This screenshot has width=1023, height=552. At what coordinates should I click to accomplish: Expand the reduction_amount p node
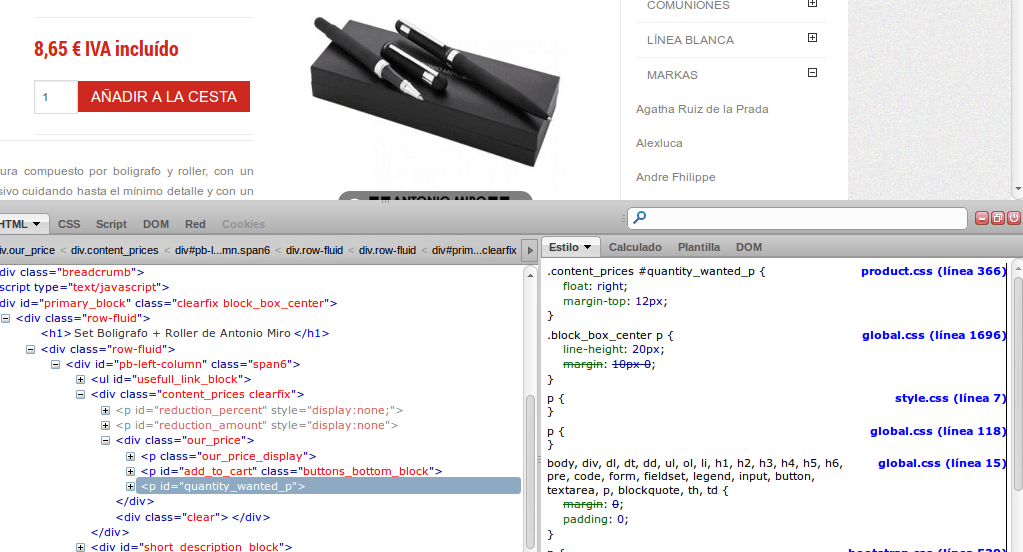[x=105, y=425]
